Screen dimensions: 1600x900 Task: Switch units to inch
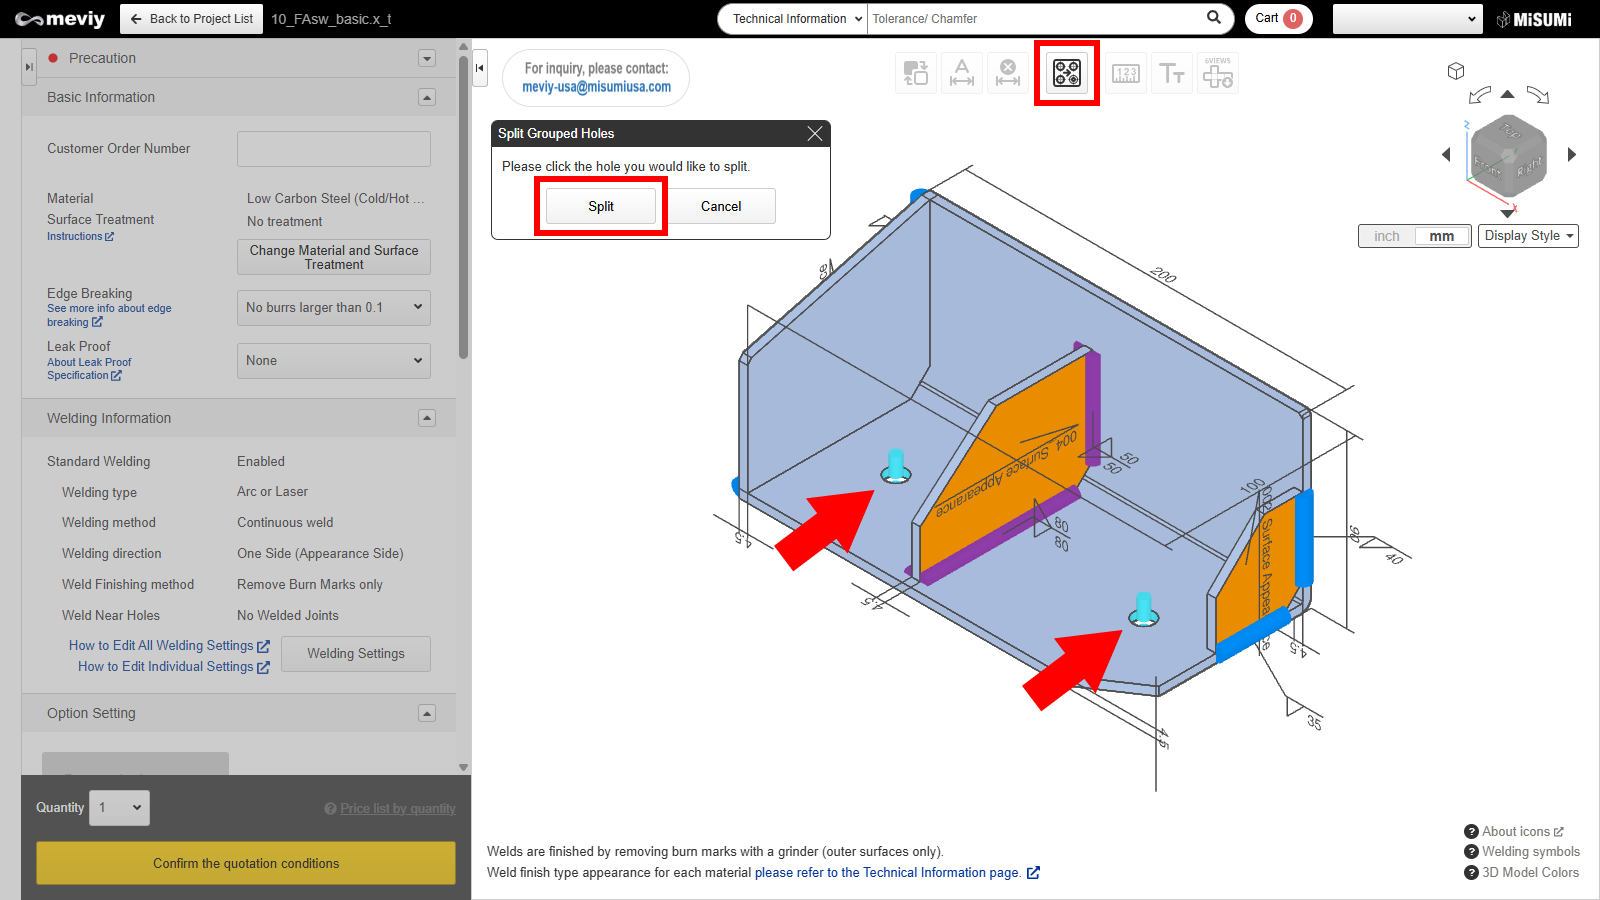tap(1387, 236)
